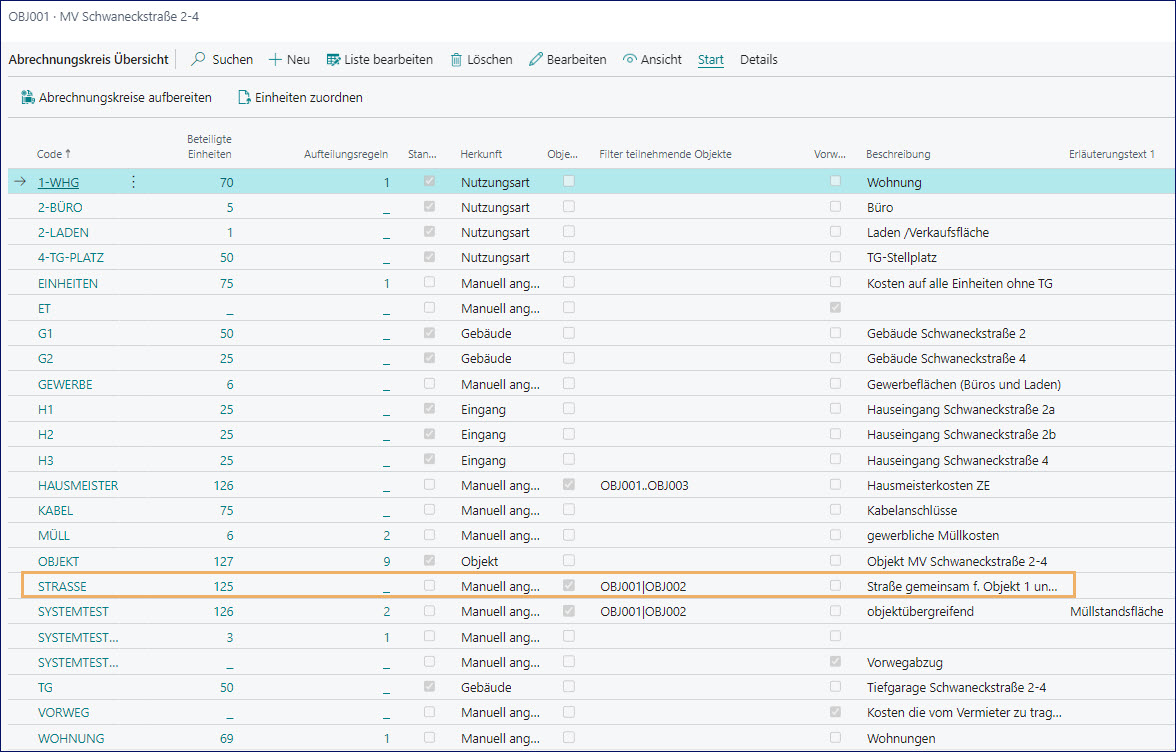Toggle Objekt checkbox in HAUSMEISTER row

[569, 485]
